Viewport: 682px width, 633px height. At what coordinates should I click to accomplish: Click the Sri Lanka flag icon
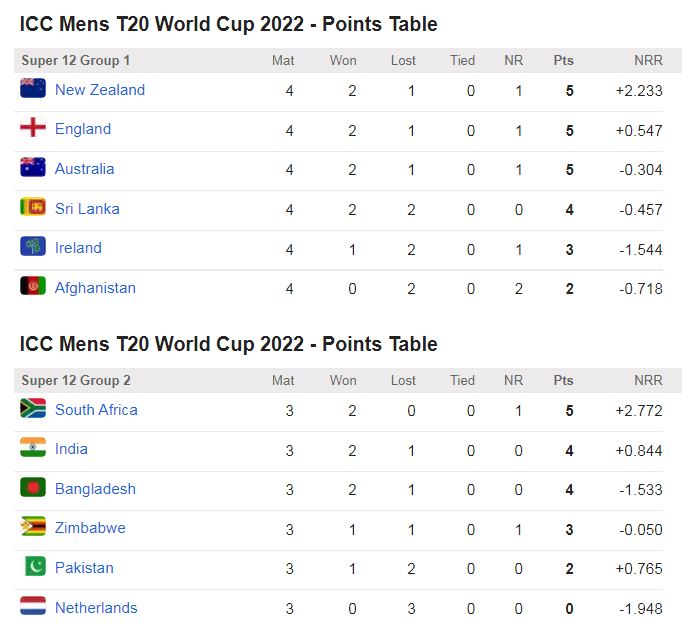[x=33, y=208]
